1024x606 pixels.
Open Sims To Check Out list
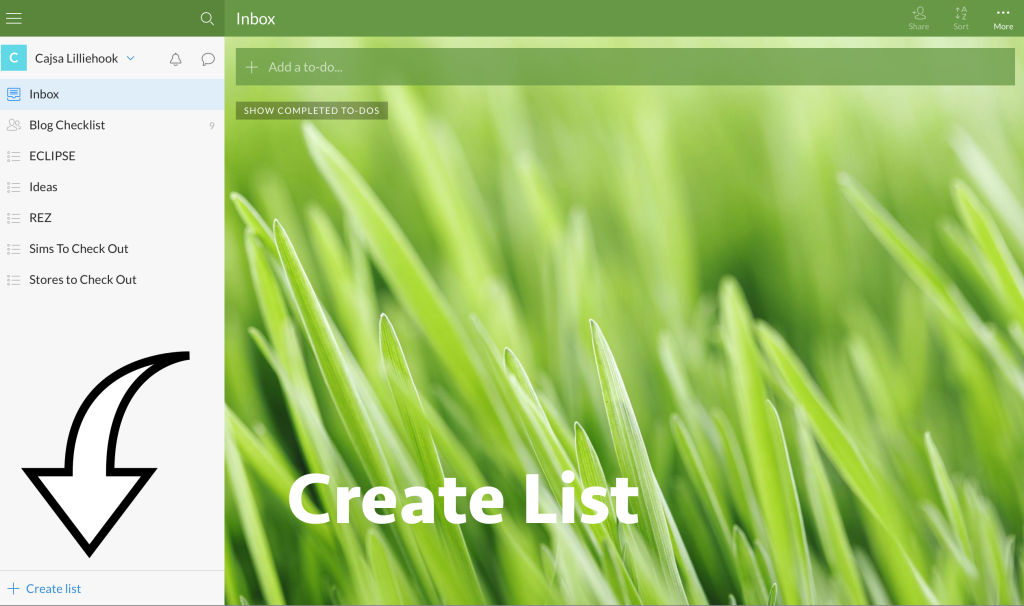click(79, 249)
